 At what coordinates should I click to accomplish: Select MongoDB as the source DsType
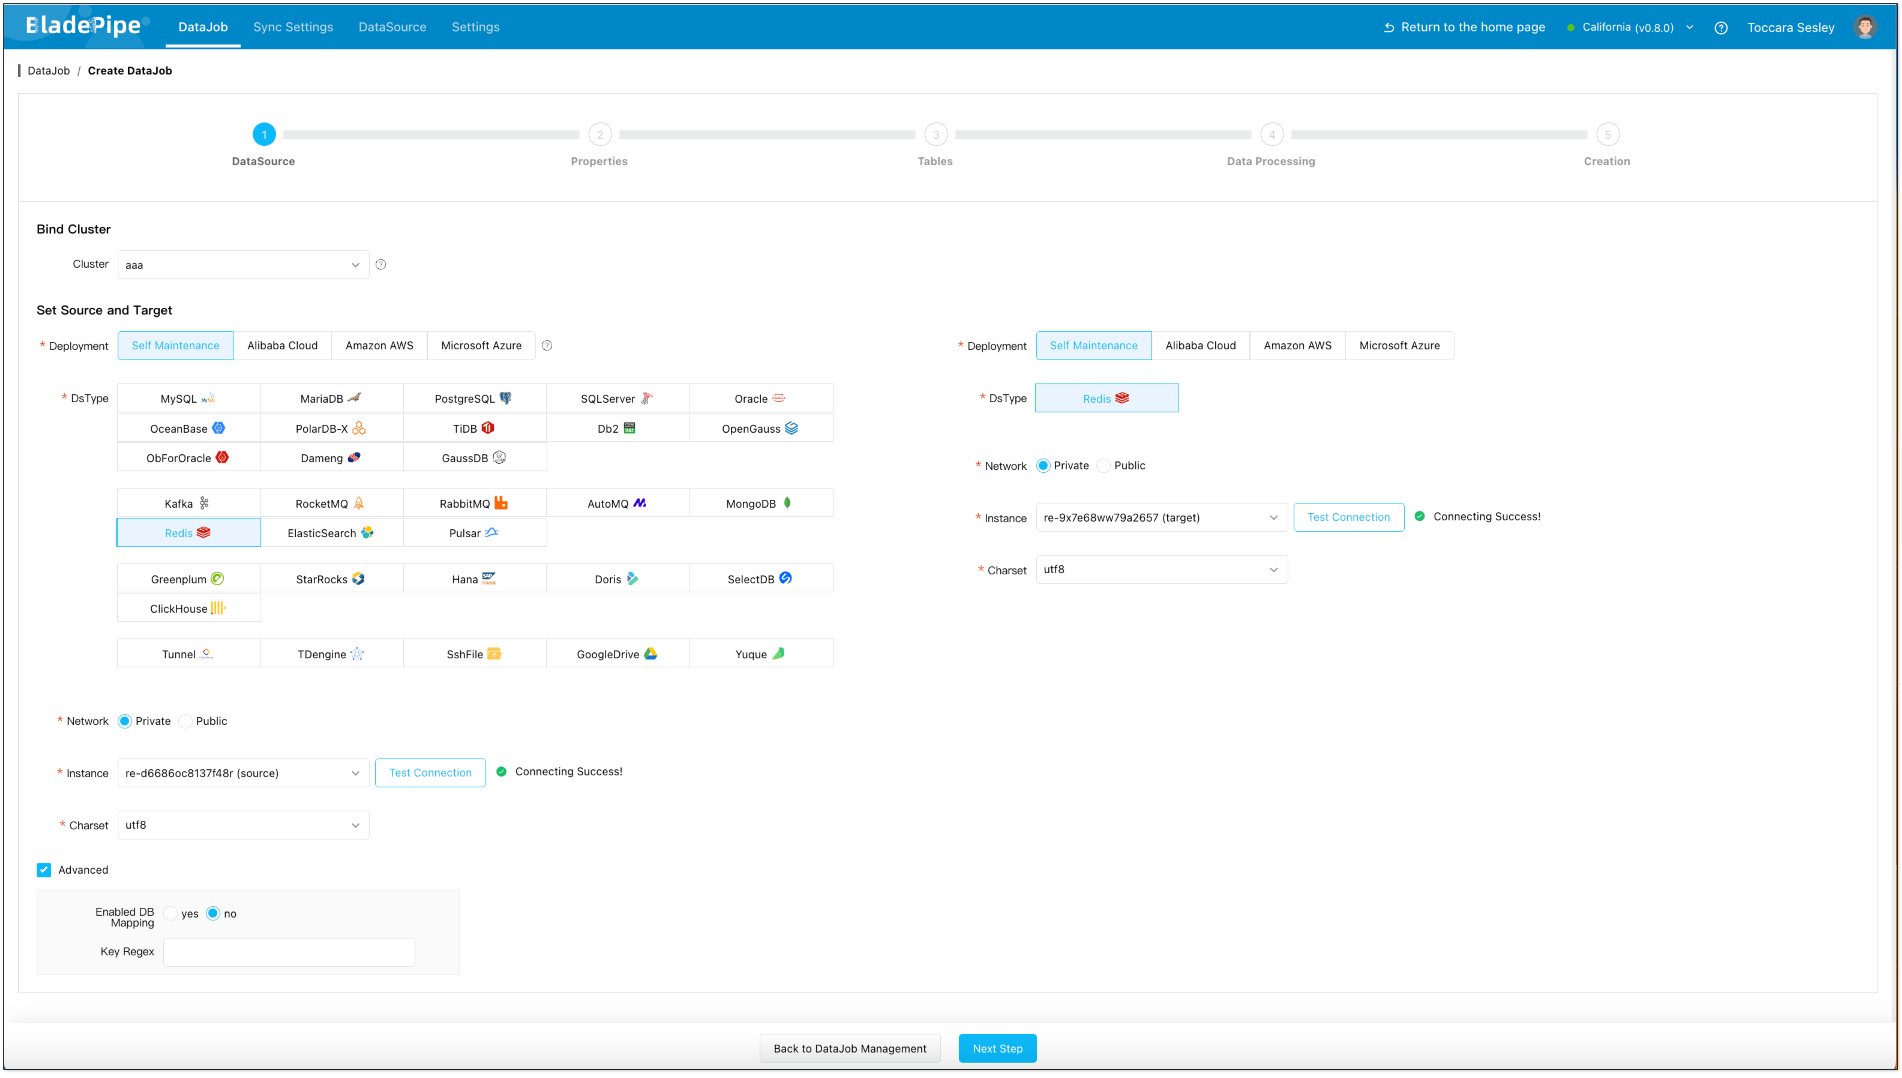760,504
